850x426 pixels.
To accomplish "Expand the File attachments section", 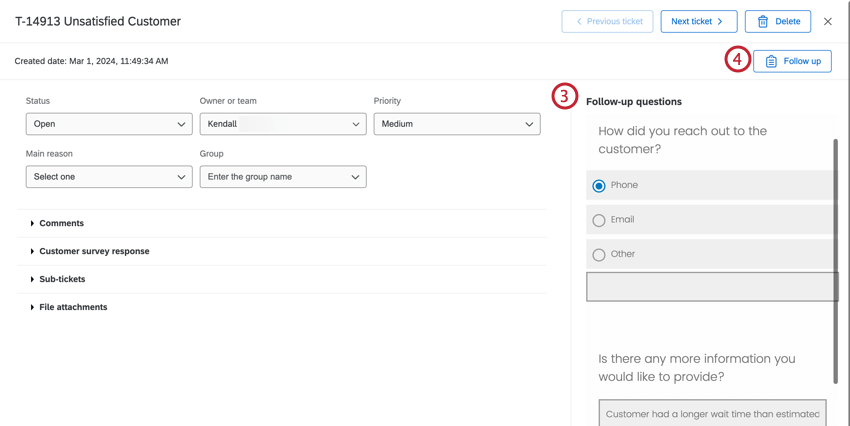I will 73,307.
